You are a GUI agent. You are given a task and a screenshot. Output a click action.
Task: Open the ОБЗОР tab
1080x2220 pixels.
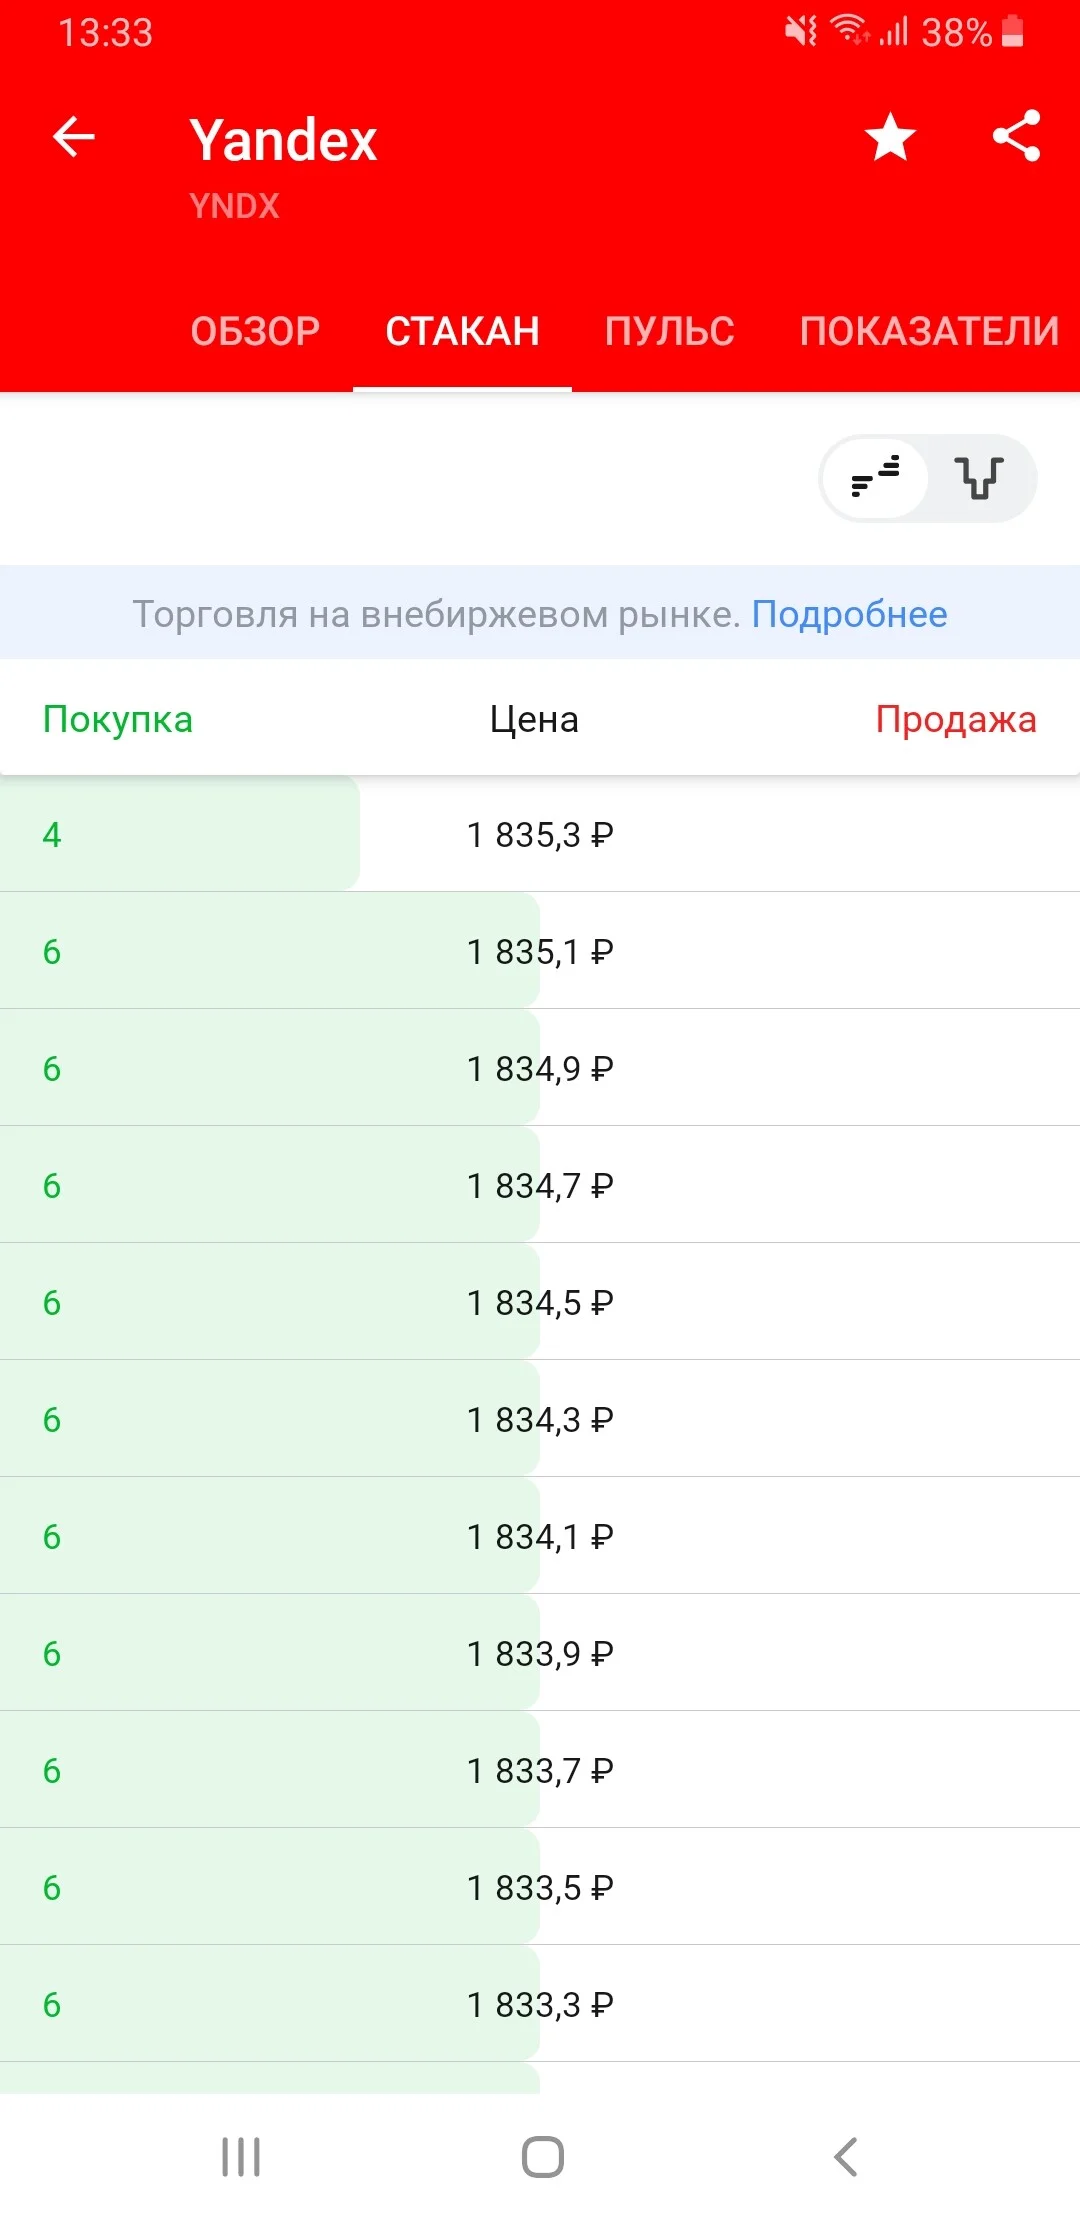click(x=256, y=331)
